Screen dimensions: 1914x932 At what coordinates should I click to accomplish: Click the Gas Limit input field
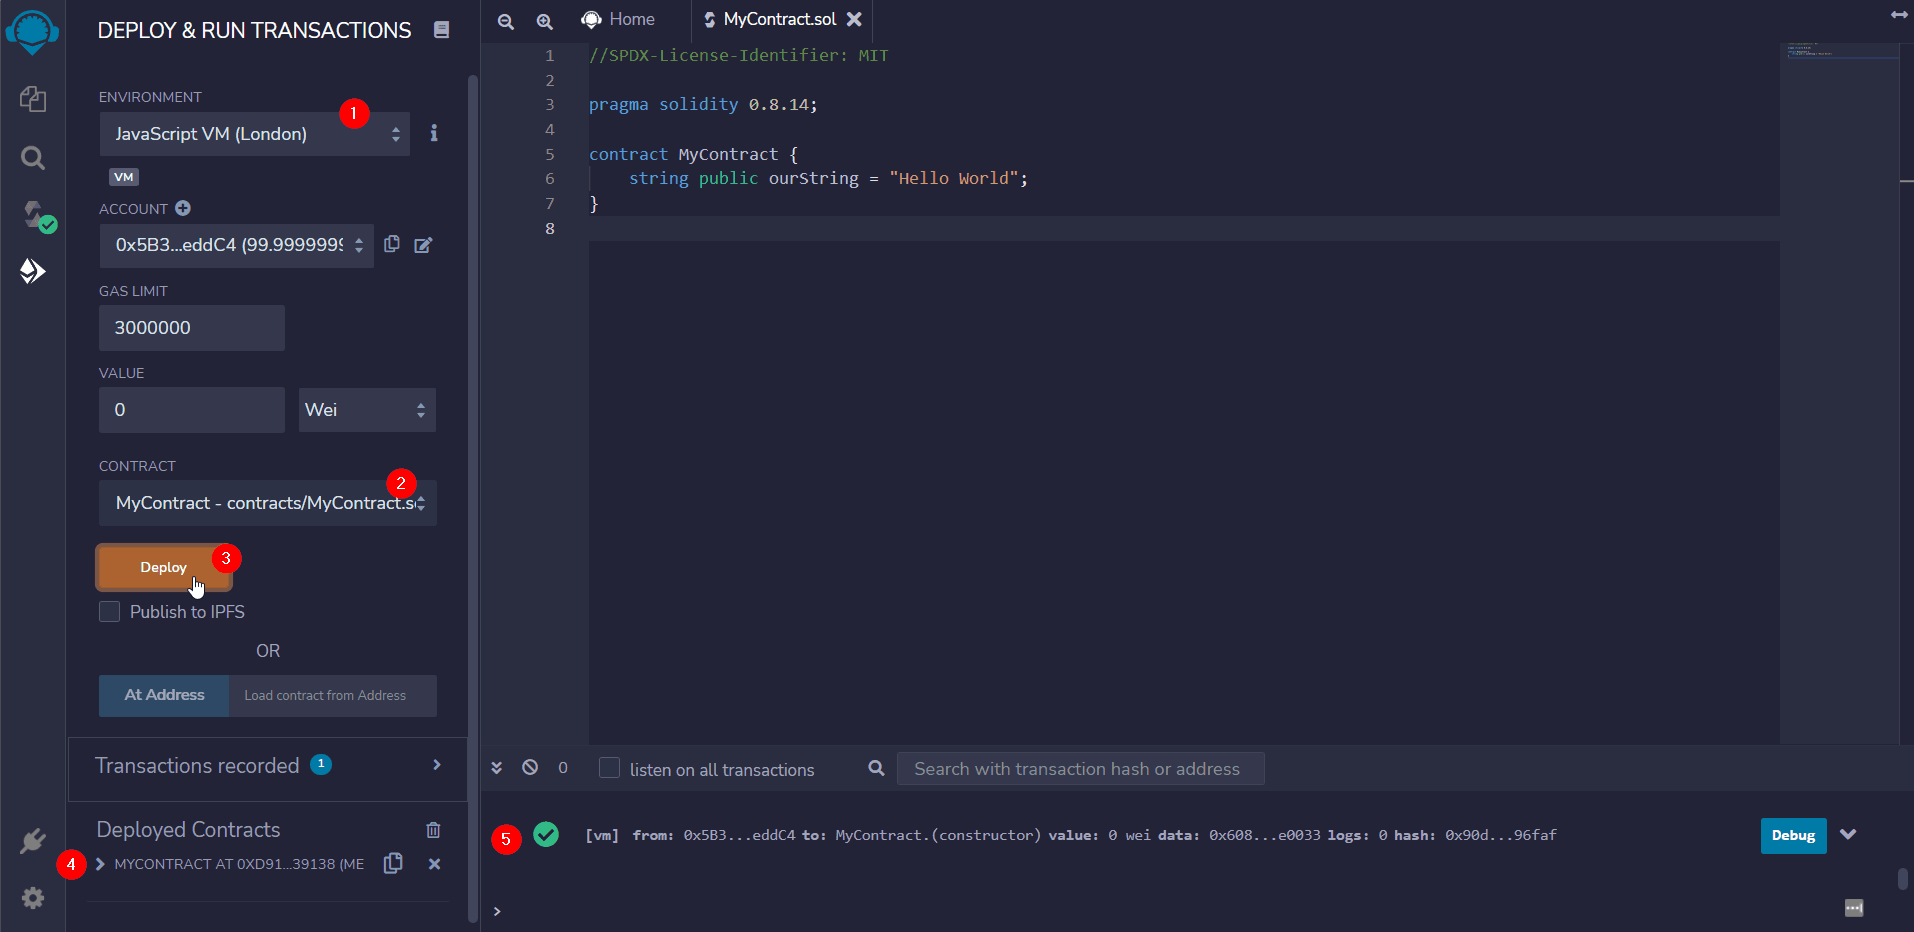tap(192, 328)
